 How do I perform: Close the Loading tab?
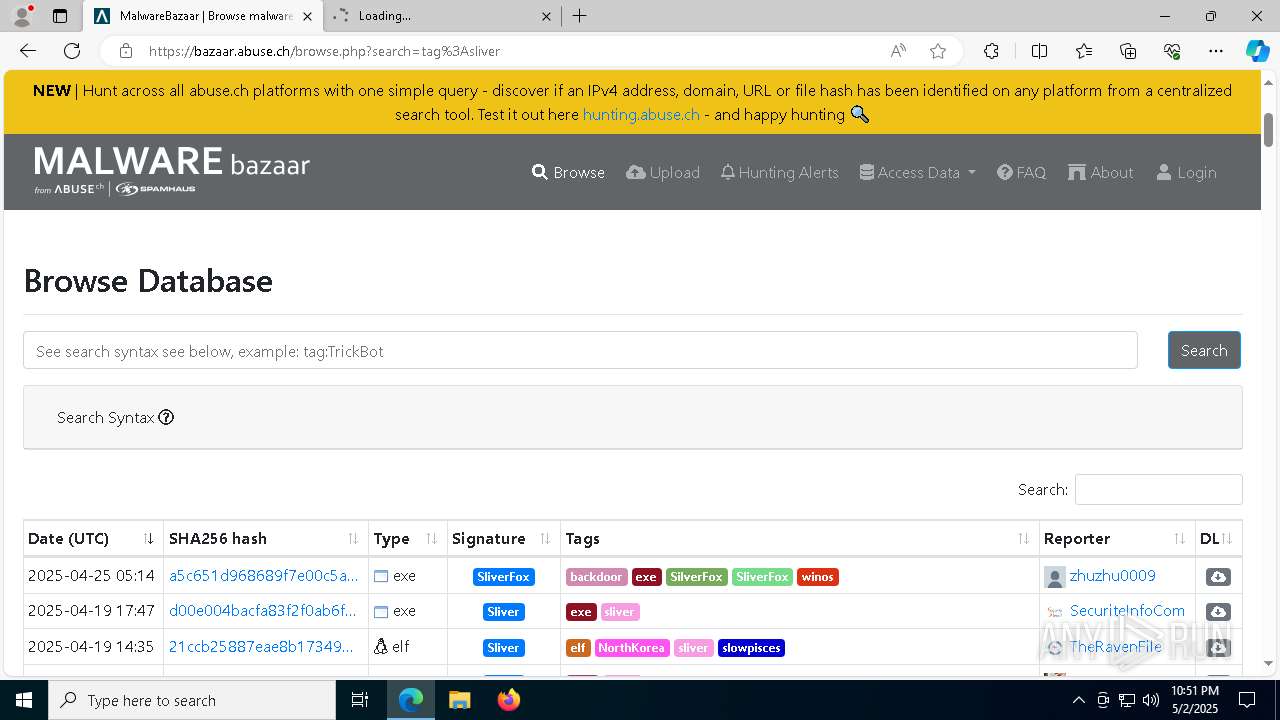tap(546, 16)
